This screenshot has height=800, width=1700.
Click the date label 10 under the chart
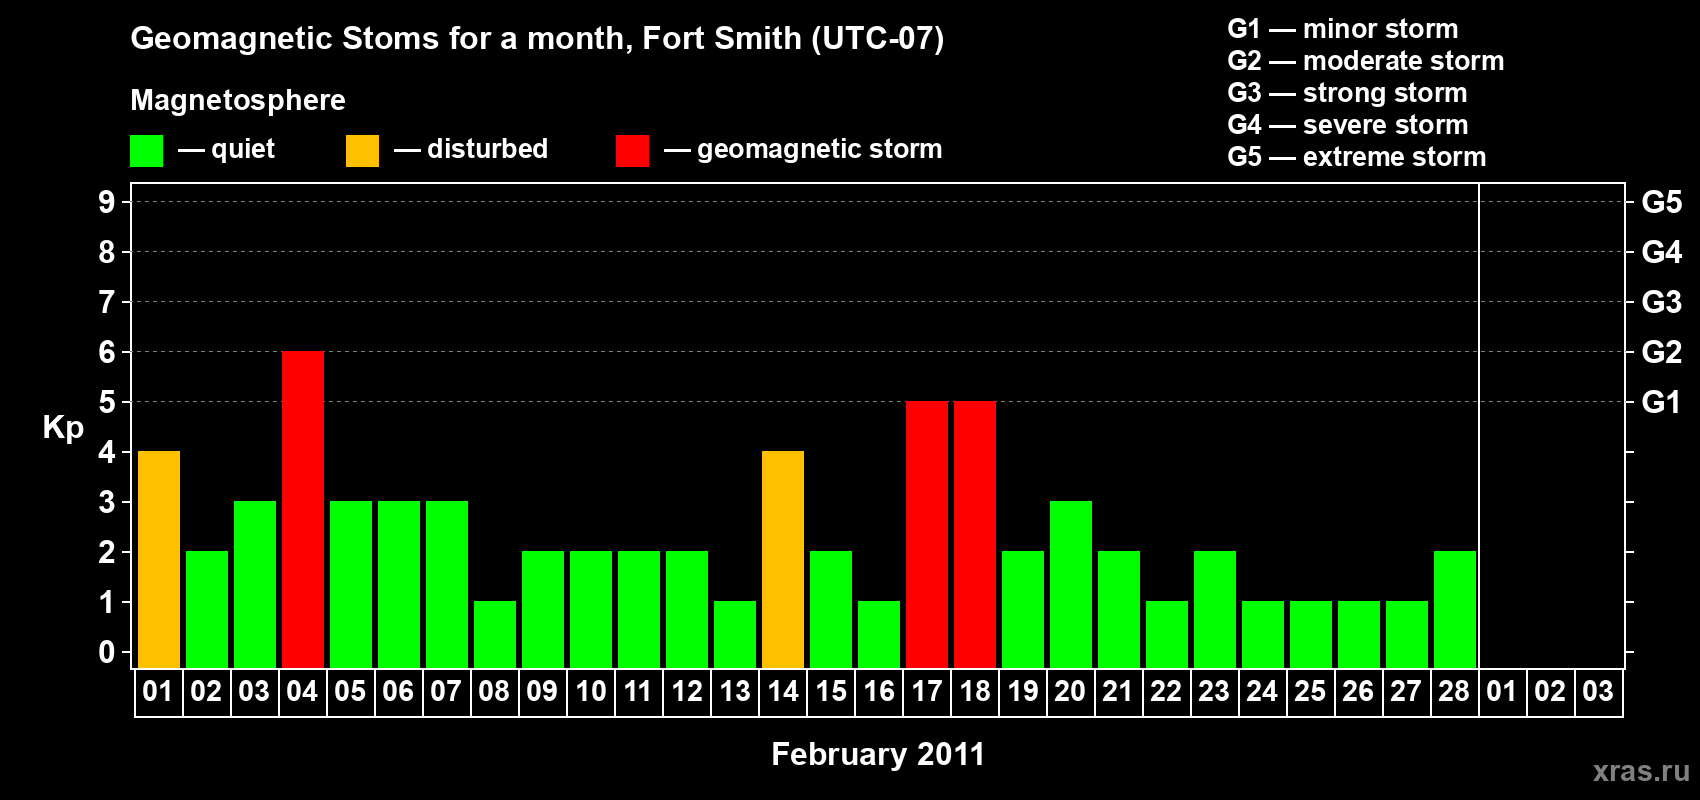(x=591, y=692)
